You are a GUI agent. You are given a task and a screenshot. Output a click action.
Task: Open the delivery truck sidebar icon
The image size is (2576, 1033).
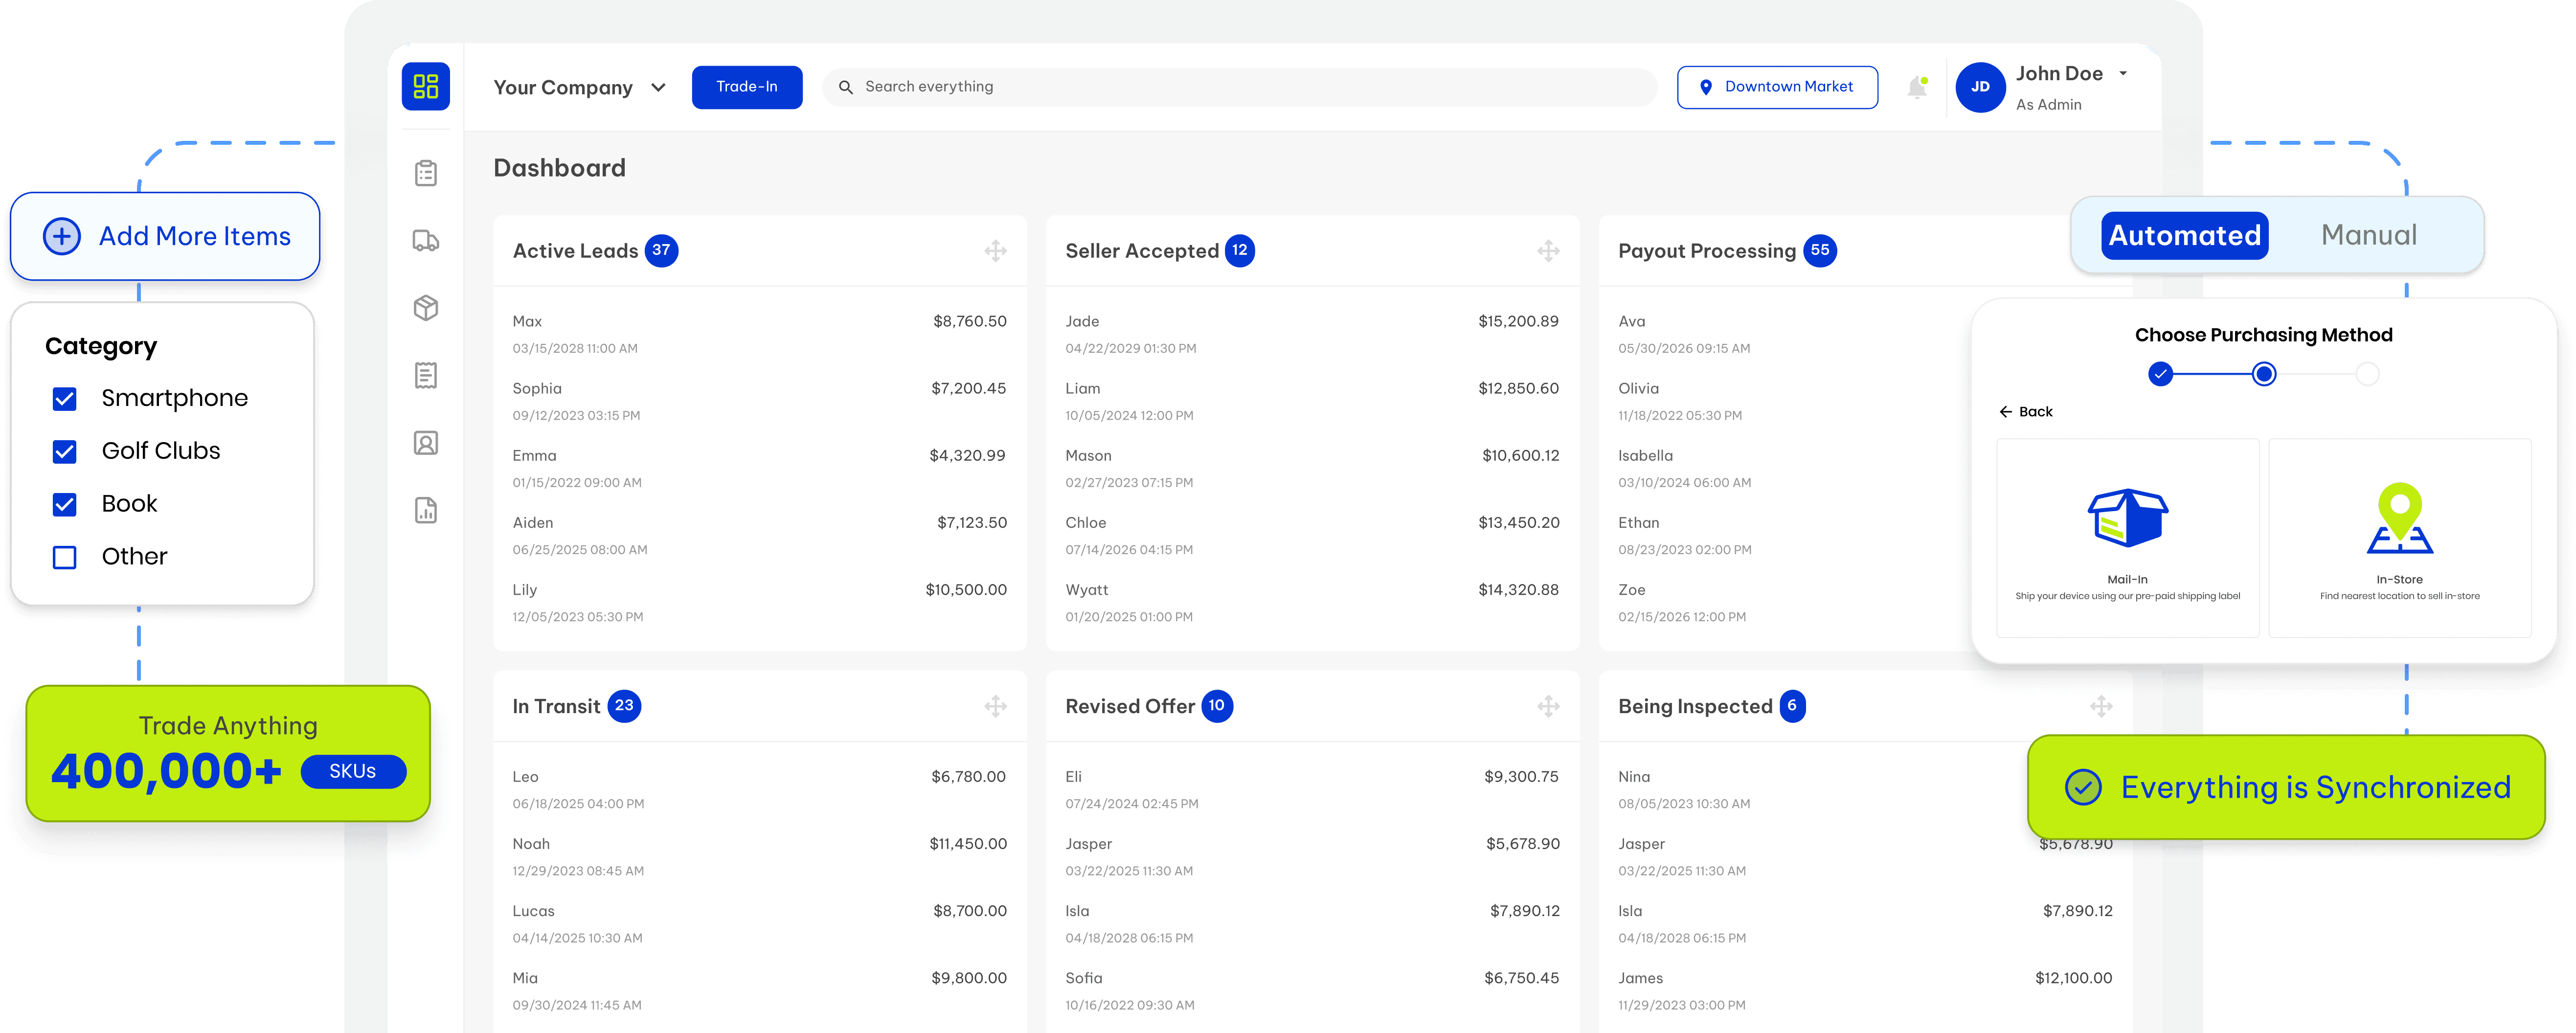(x=425, y=240)
